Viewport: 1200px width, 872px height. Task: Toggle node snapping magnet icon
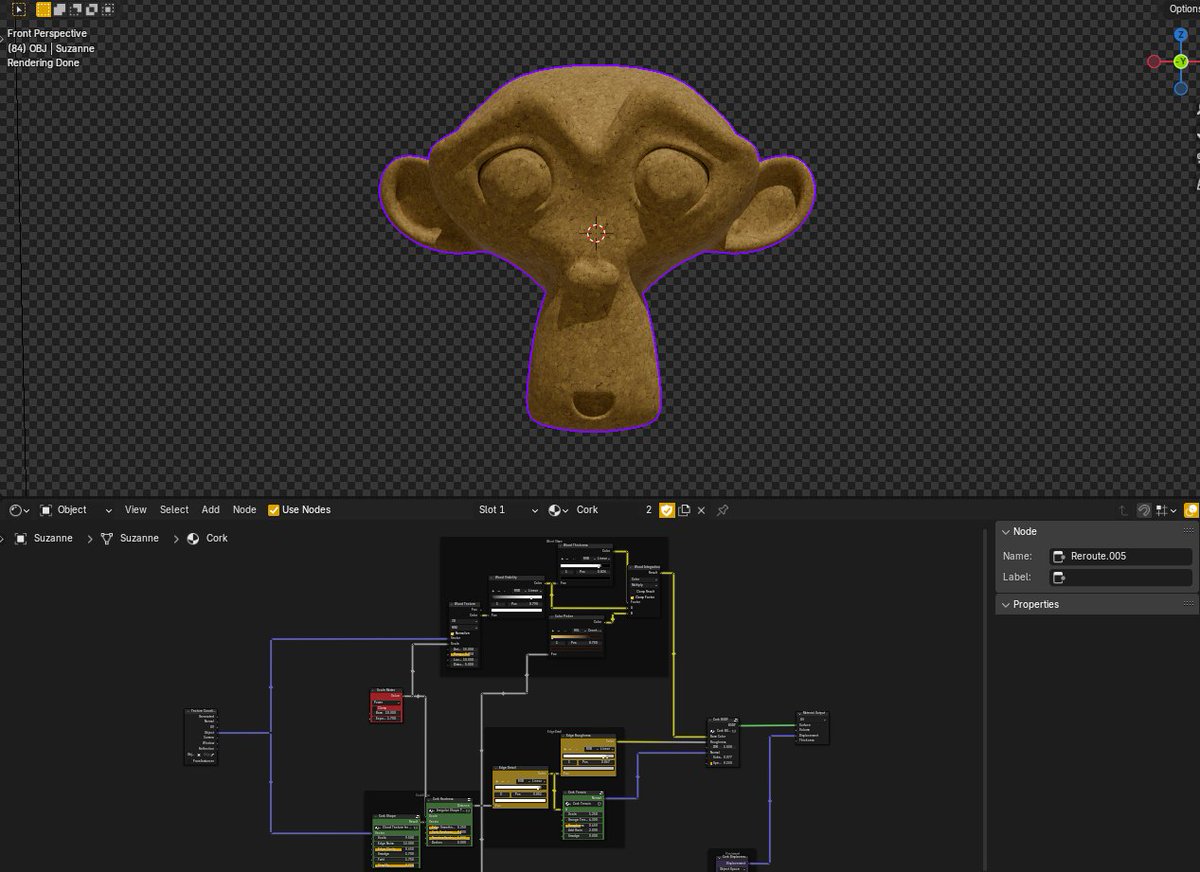tap(1144, 510)
